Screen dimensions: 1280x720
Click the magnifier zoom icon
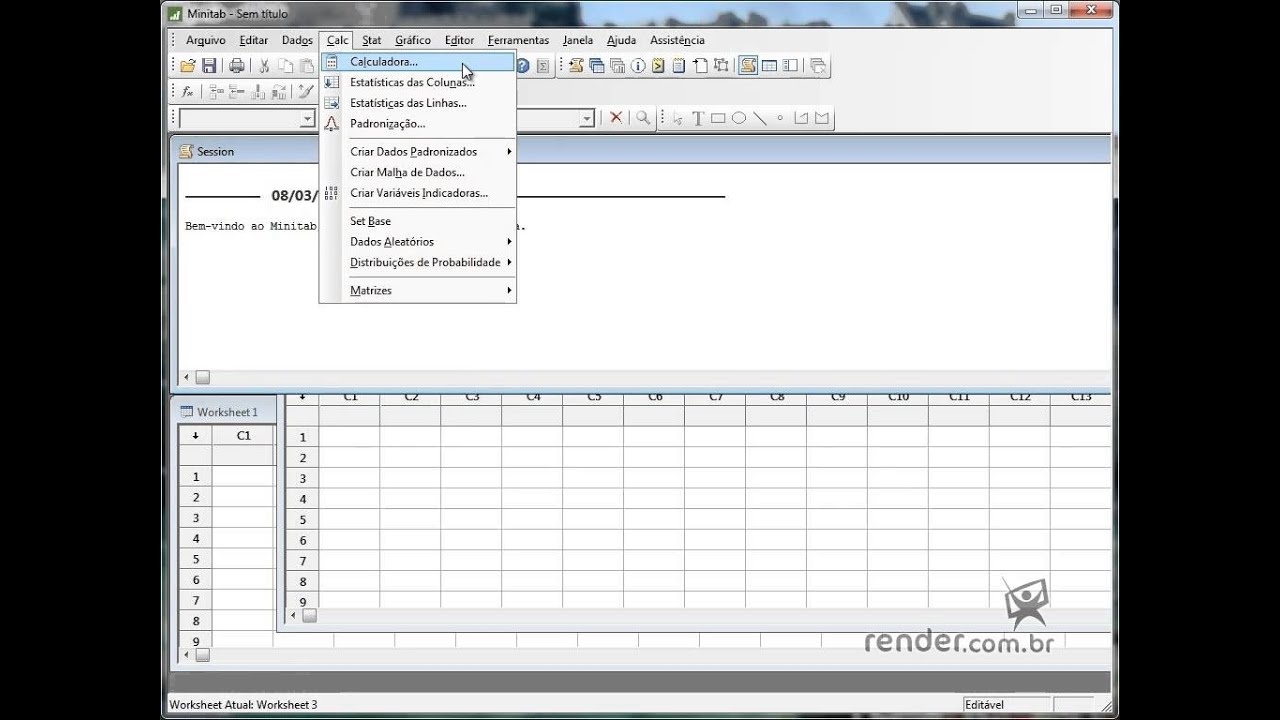[643, 118]
